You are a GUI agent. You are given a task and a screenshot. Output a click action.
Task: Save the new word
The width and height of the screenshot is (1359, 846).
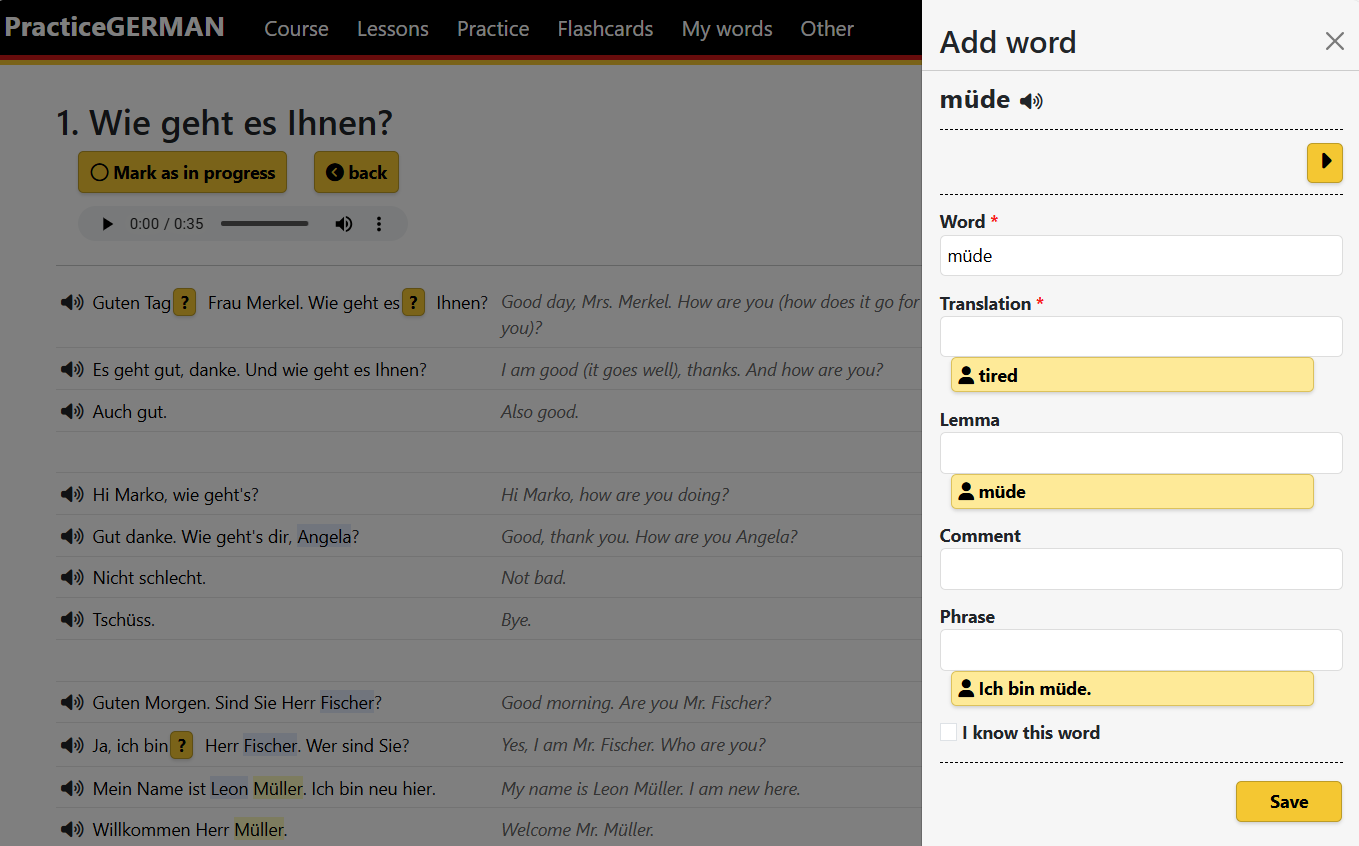[1288, 802]
